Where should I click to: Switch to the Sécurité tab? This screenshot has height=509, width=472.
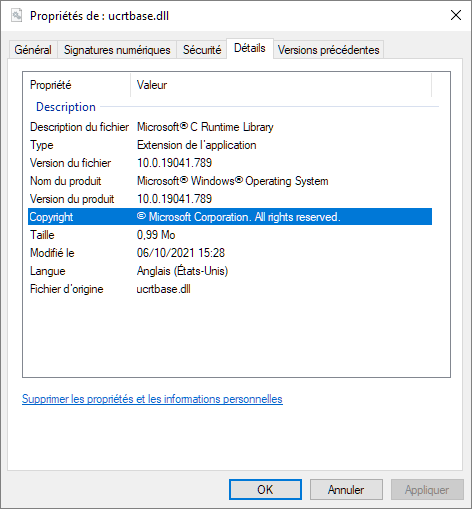point(202,50)
